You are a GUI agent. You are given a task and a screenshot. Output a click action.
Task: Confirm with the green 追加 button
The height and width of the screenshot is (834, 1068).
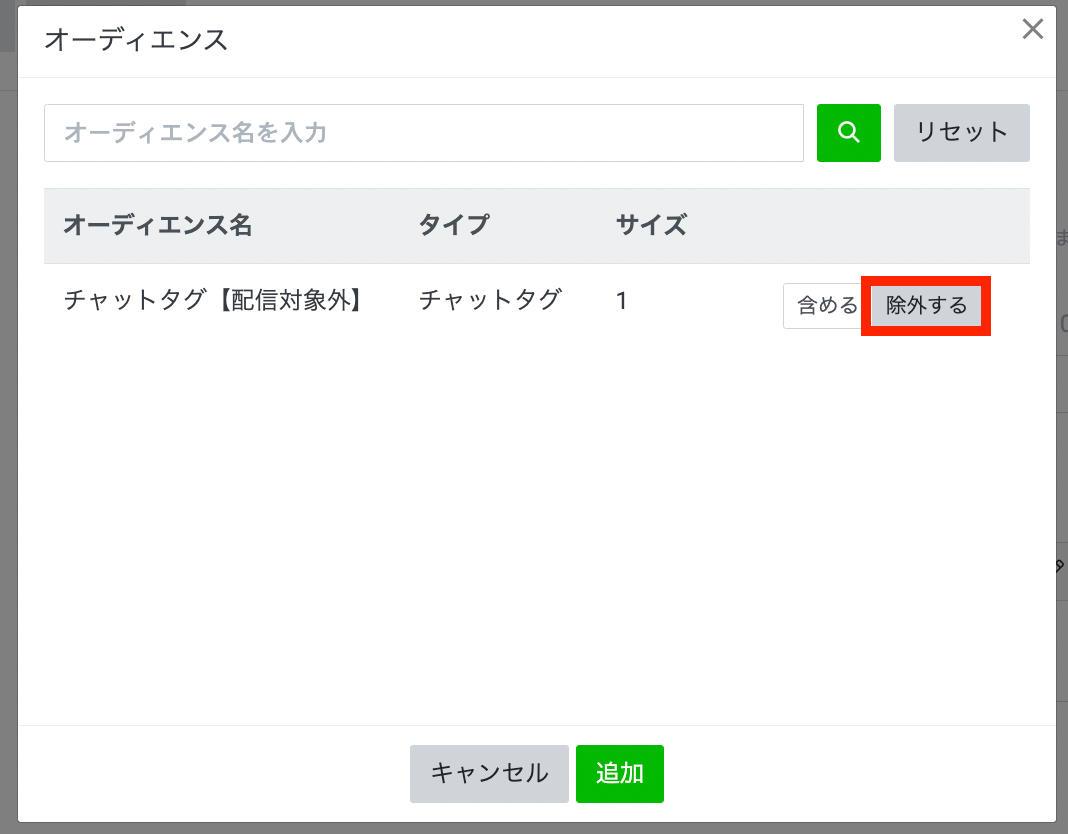(619, 773)
